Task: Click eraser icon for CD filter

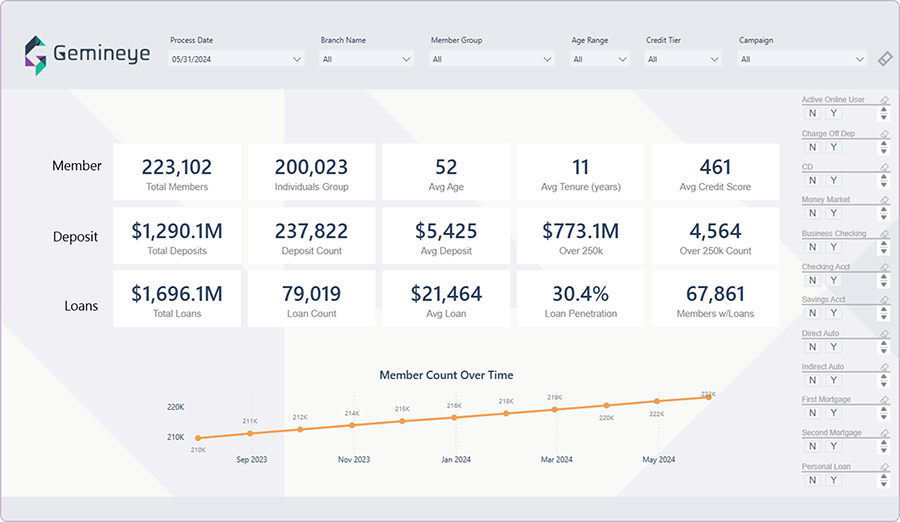Action: click(x=883, y=167)
